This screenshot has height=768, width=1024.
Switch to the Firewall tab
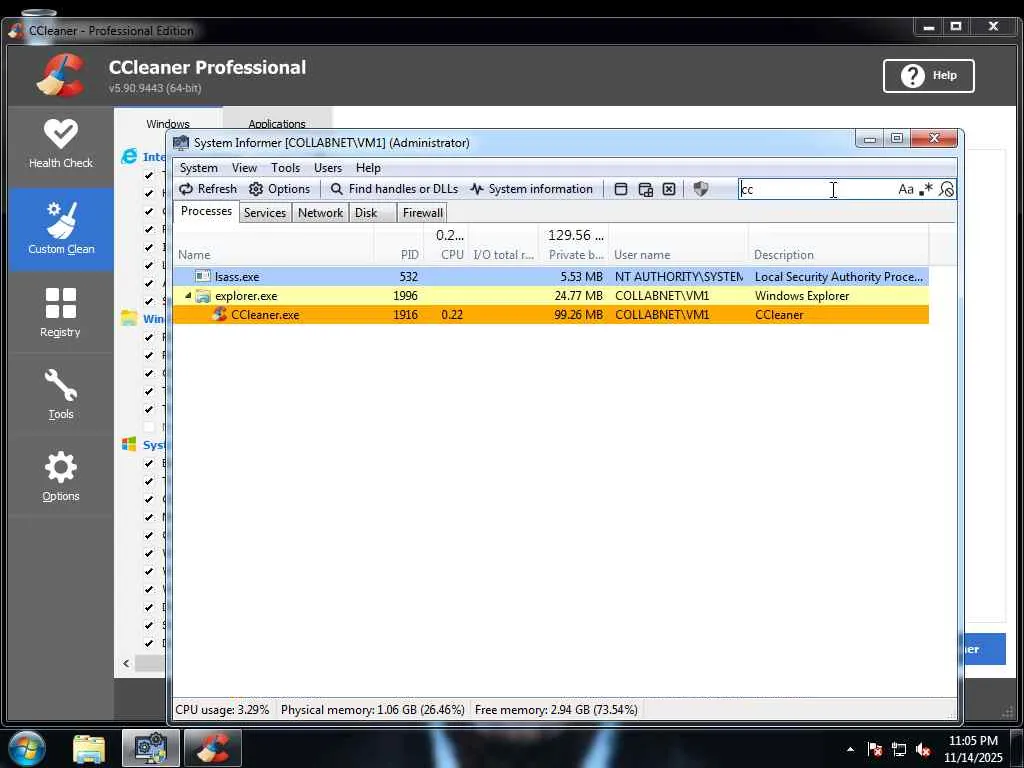click(x=423, y=213)
